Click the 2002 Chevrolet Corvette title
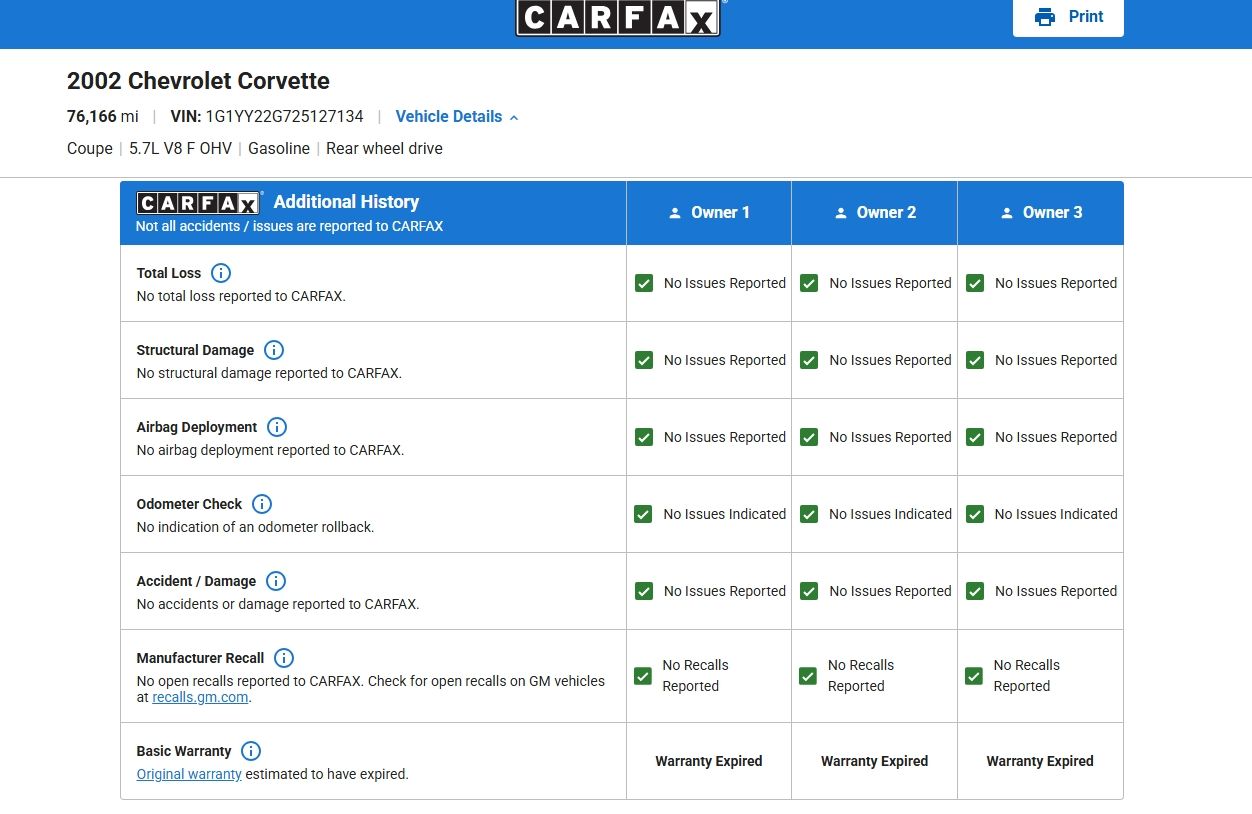 pos(198,81)
